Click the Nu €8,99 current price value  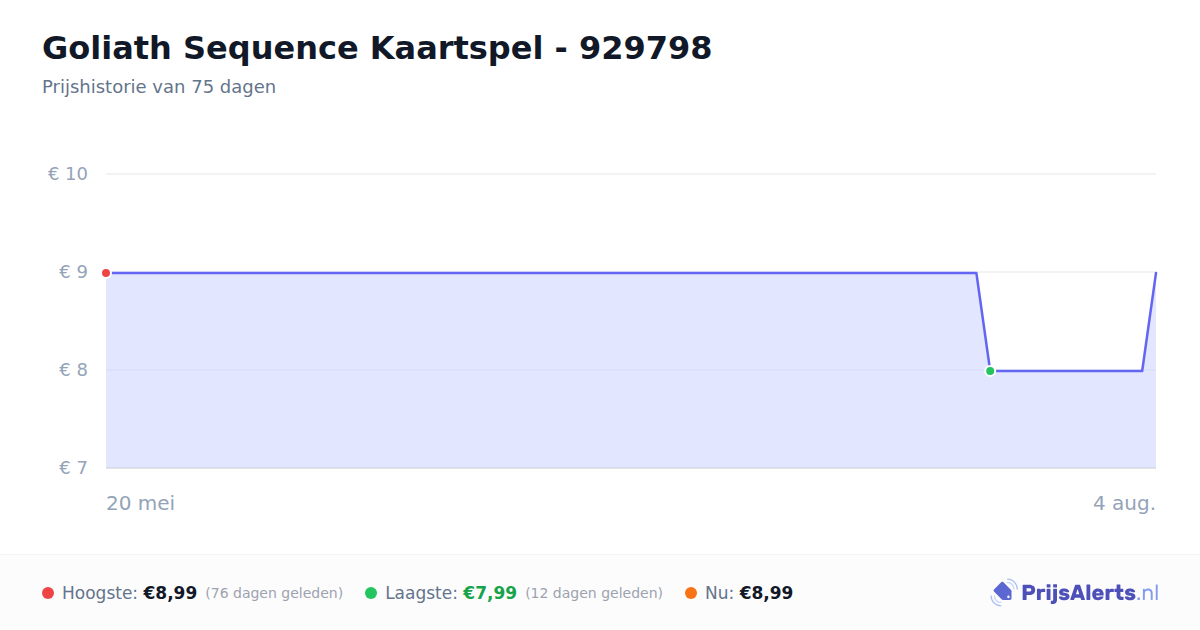[x=766, y=593]
